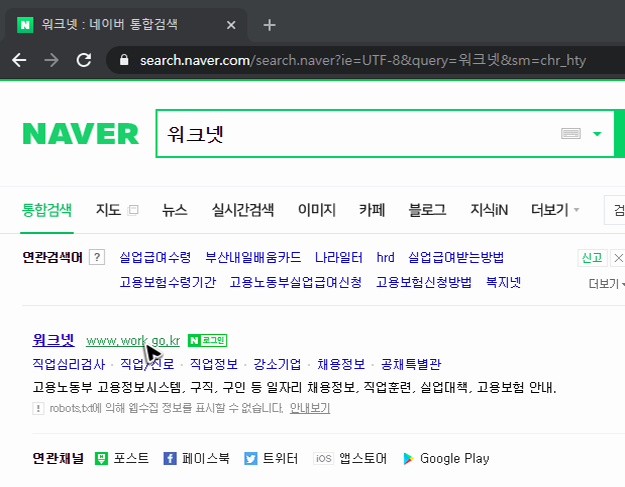Screen dimensions: 625x487
Task: Switch to the 블로그 tab
Action: point(427,210)
